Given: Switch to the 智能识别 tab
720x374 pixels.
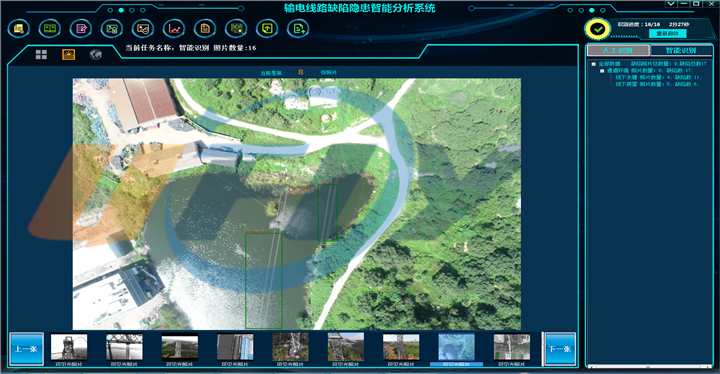Looking at the screenshot, I should click(x=681, y=50).
